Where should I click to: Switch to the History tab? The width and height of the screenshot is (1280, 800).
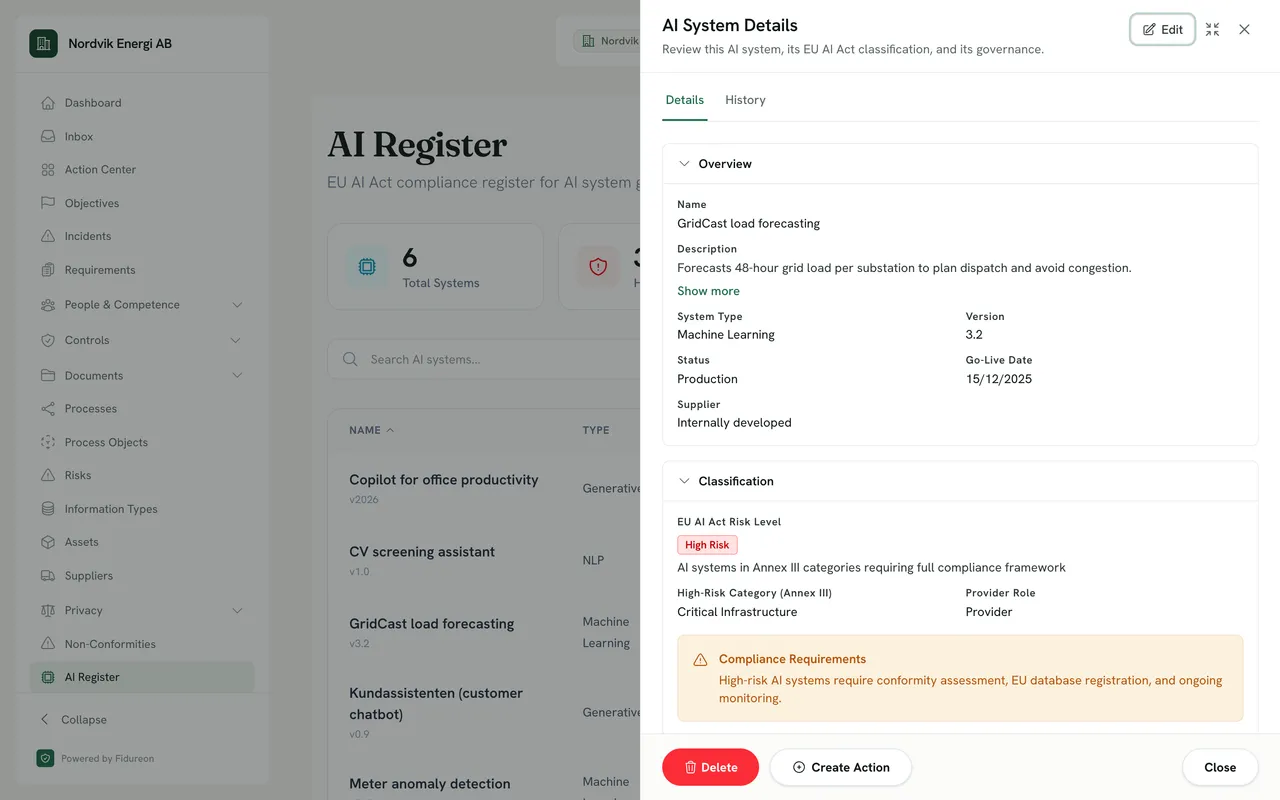pos(745,100)
